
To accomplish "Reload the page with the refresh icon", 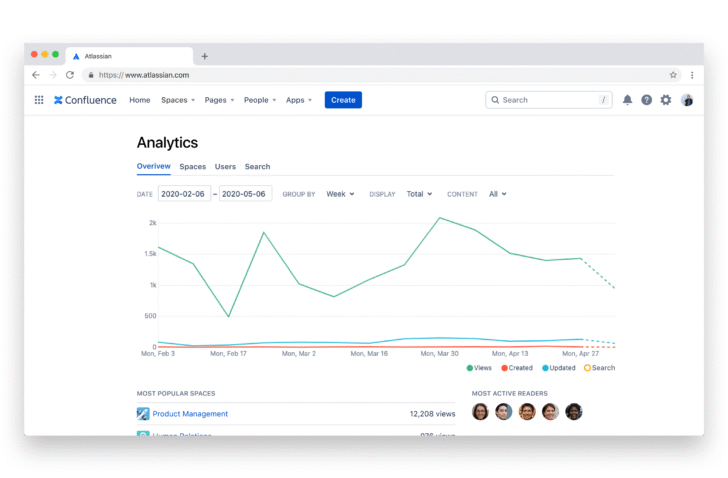I will click(70, 75).
